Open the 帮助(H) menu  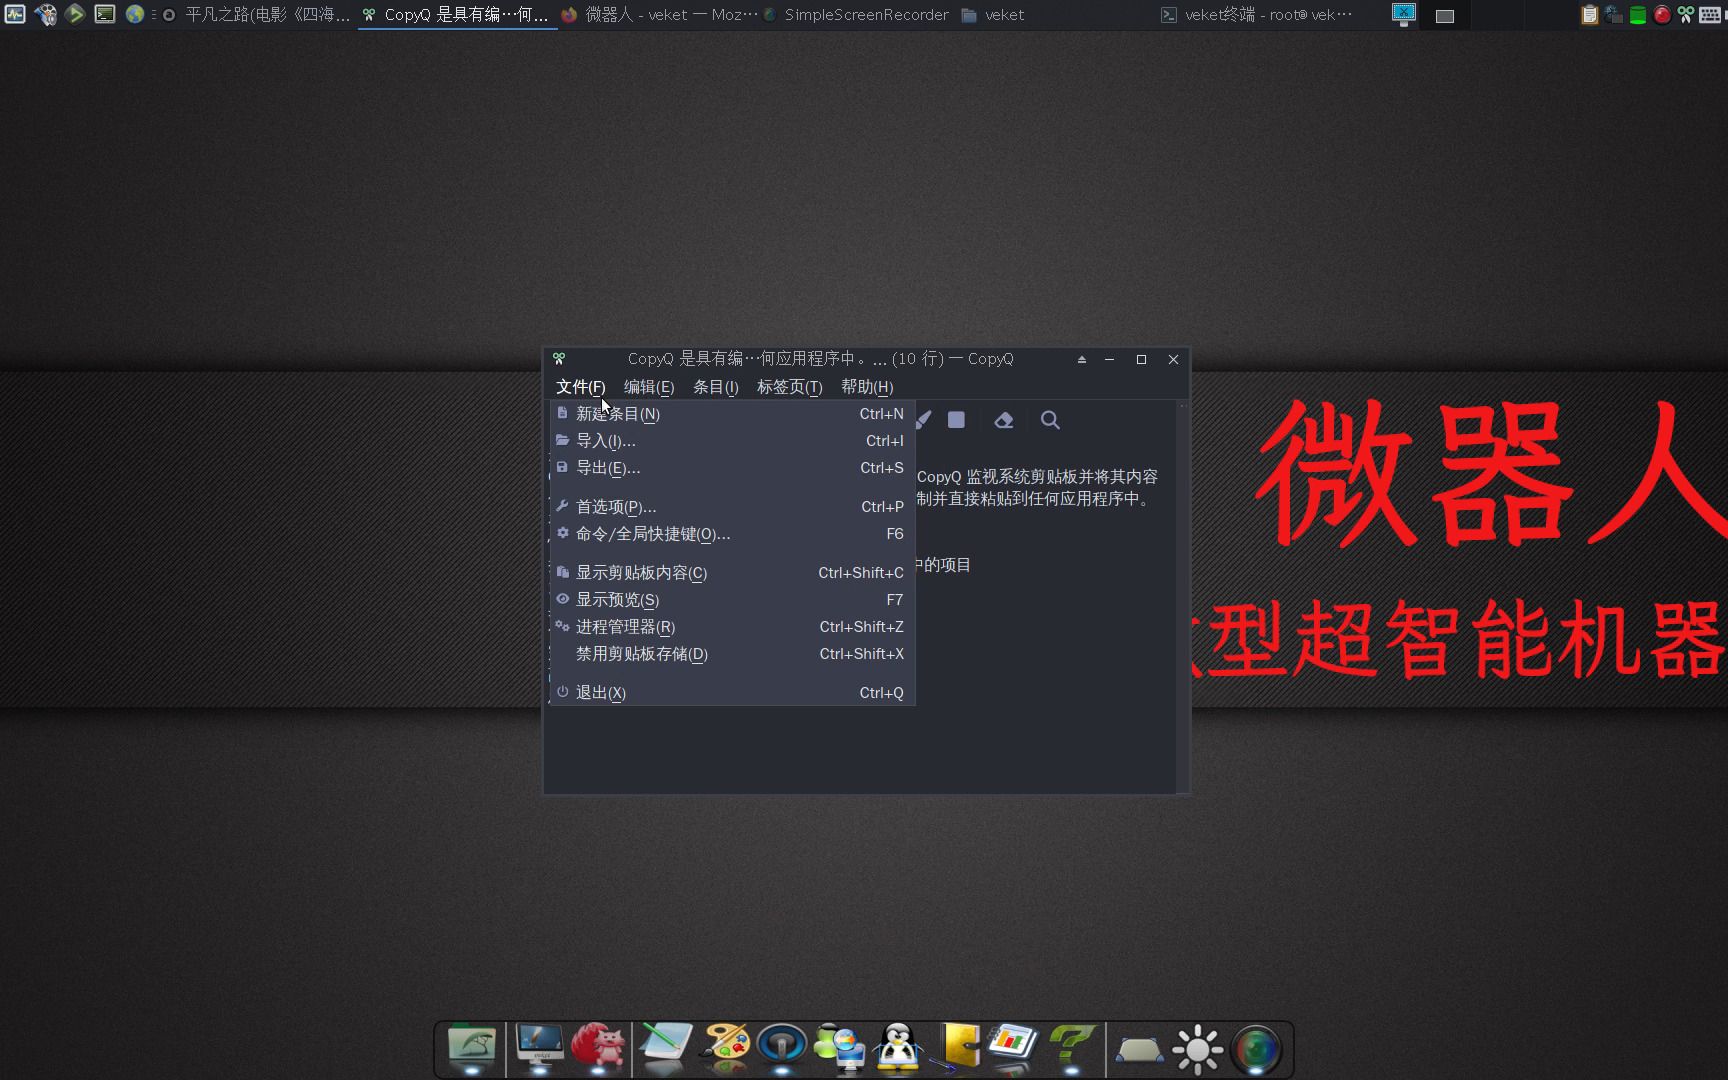tap(867, 387)
